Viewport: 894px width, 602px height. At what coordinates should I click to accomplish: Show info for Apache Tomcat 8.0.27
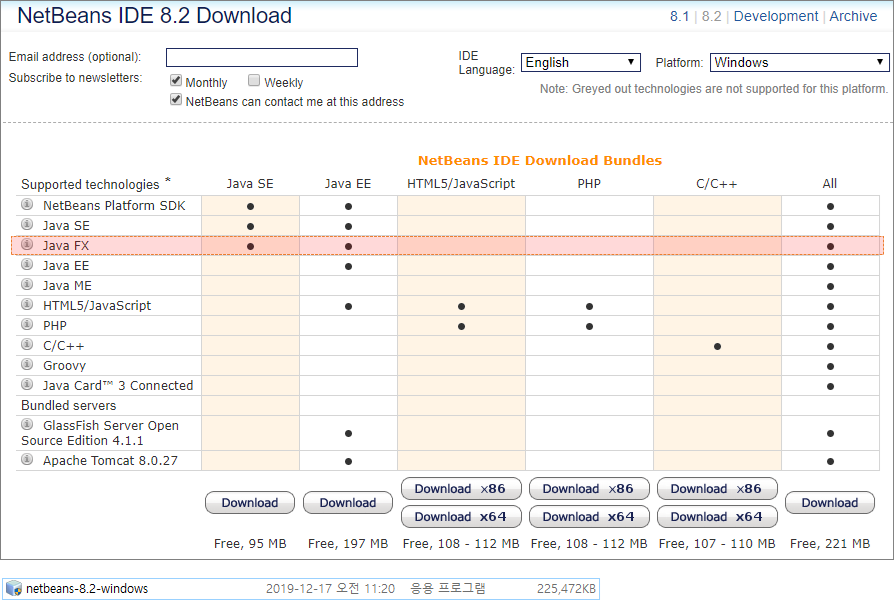(x=27, y=459)
